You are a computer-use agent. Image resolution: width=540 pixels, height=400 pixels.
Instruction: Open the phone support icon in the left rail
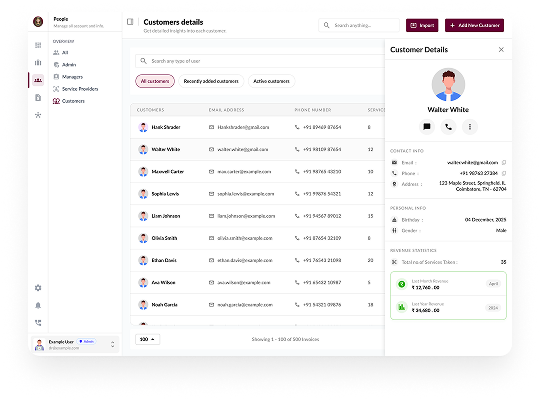(x=38, y=323)
